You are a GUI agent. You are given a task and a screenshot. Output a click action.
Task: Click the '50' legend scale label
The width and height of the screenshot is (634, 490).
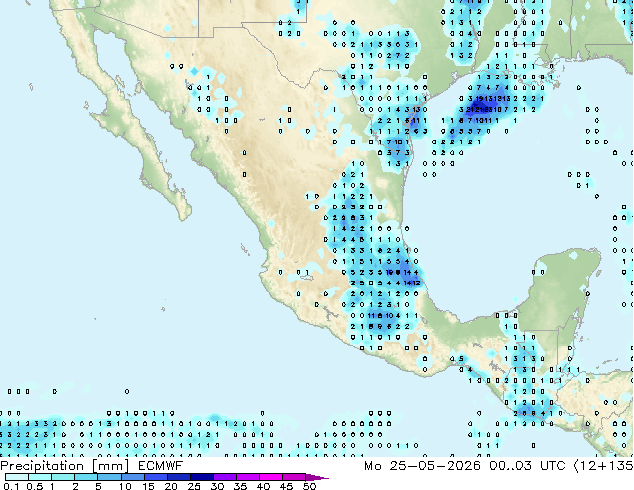(x=309, y=486)
